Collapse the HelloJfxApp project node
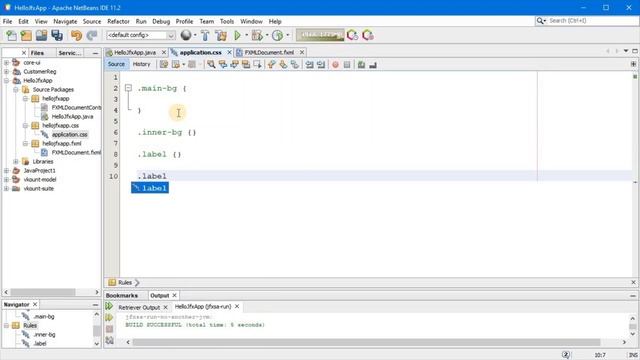640x360 pixels. click(x=7, y=80)
